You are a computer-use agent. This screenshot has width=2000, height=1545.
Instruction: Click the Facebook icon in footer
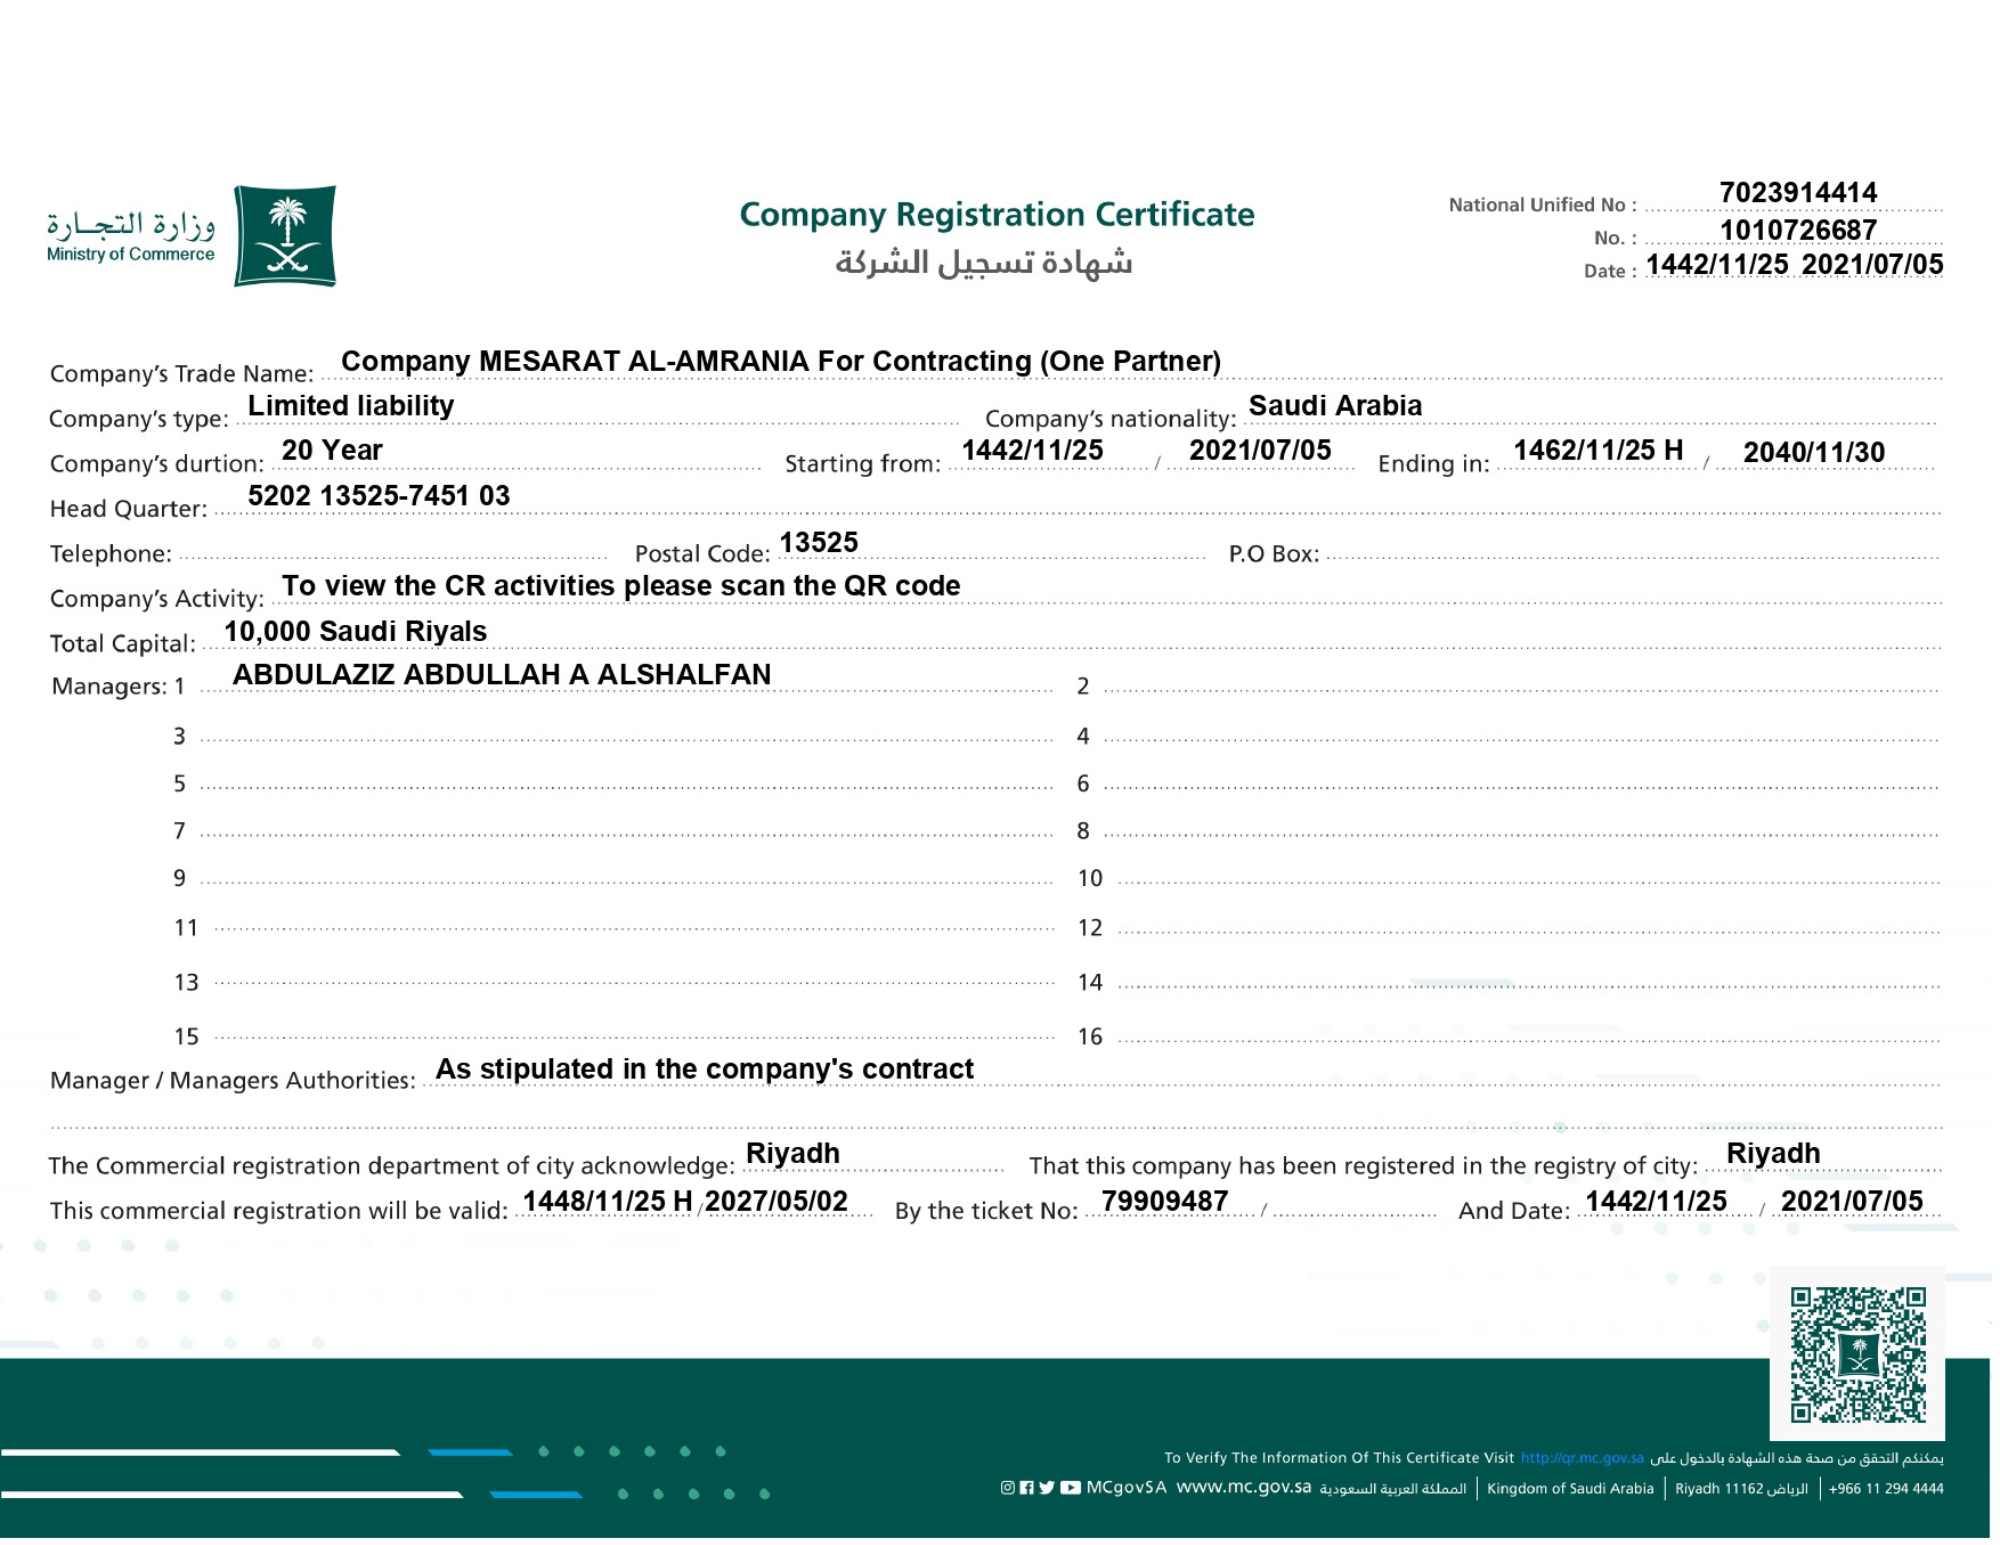[x=1026, y=1488]
